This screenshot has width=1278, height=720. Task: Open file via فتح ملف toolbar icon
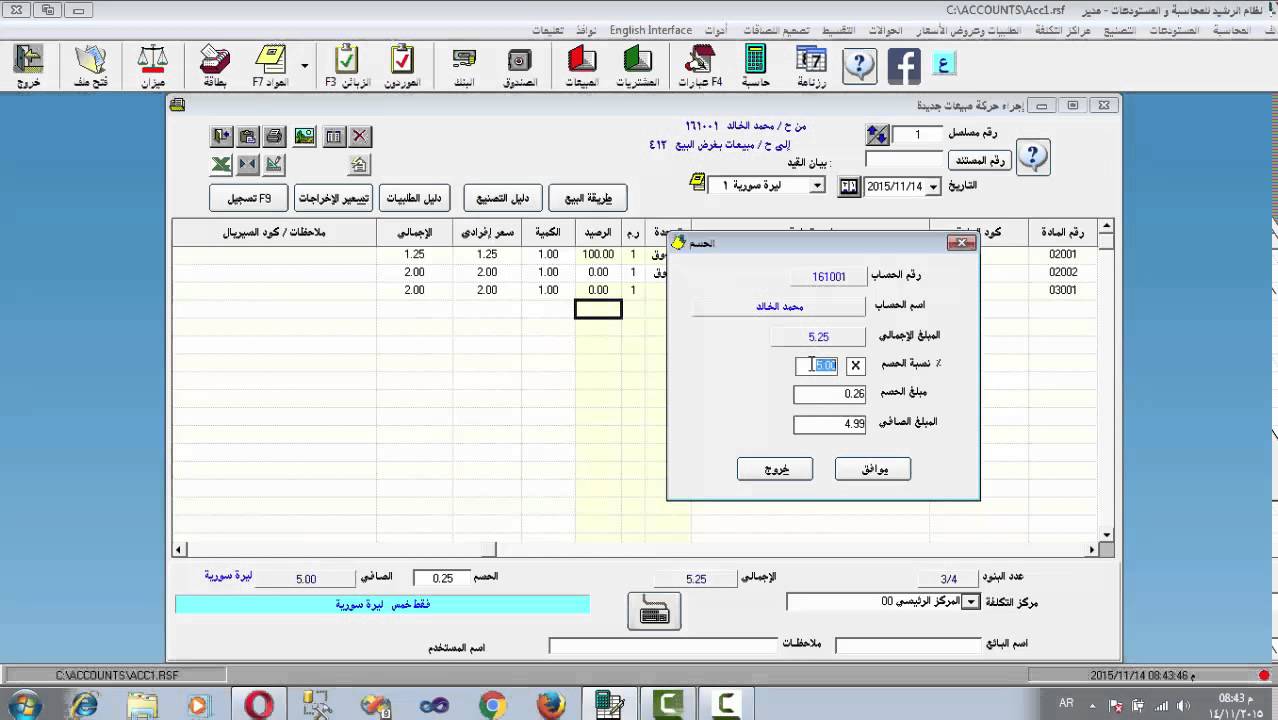tap(91, 66)
